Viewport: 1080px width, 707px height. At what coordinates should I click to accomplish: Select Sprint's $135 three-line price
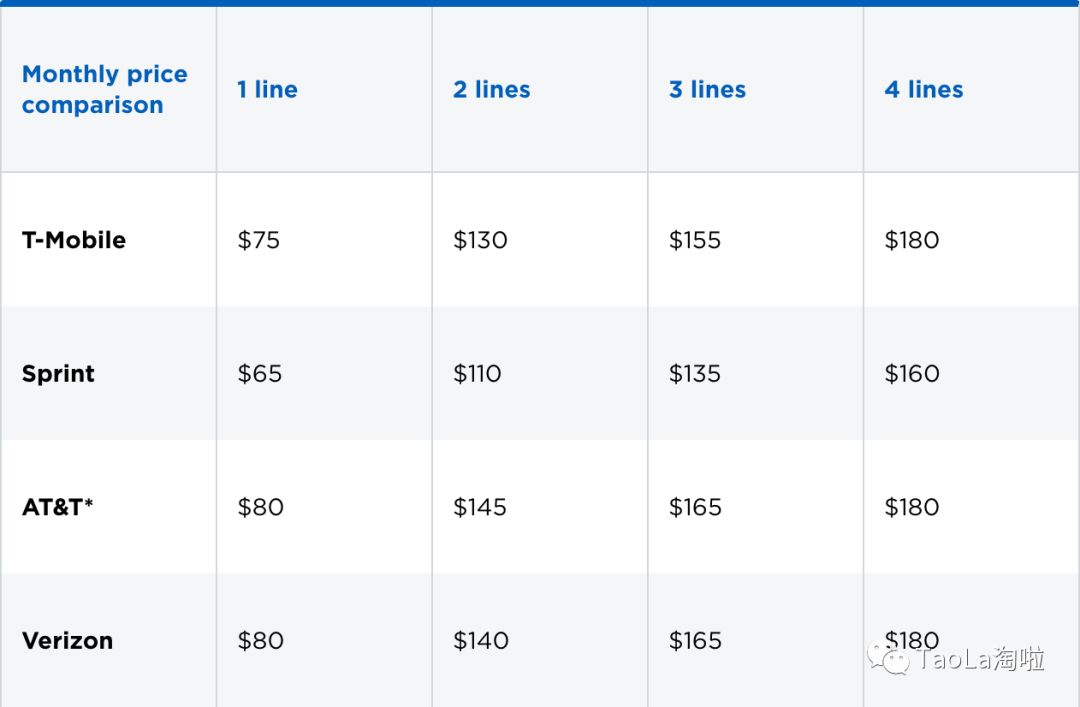coord(694,373)
